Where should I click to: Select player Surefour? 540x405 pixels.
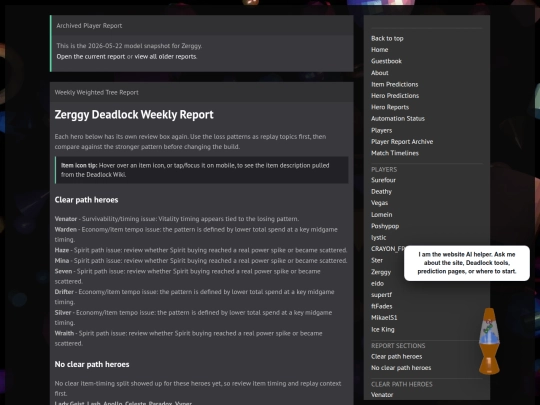tap(383, 180)
